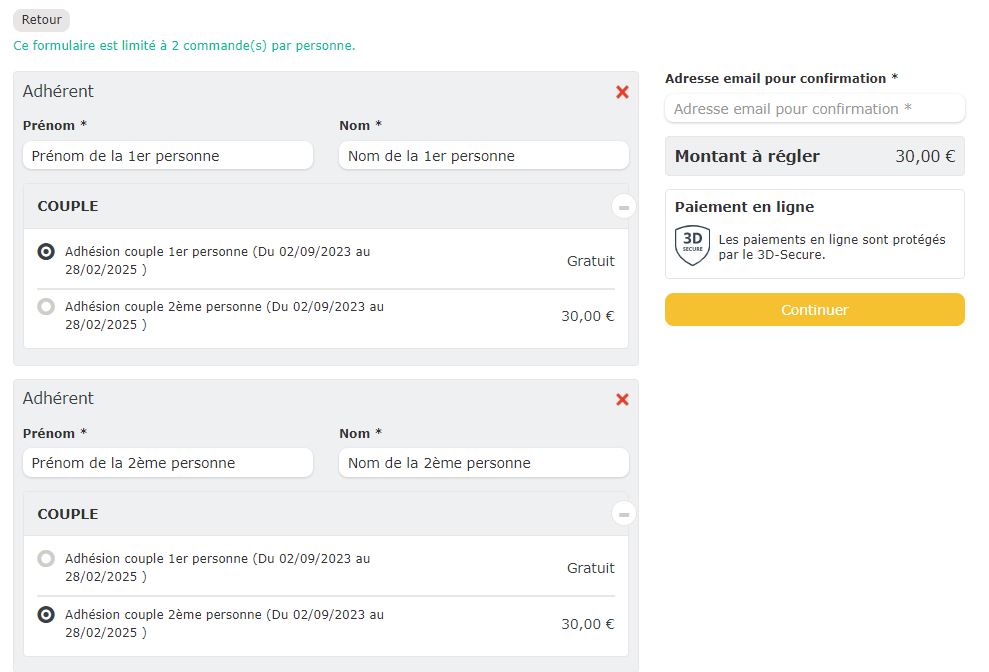This screenshot has height=672, width=989.
Task: Remove the first Adhérent with red X
Action: click(x=622, y=92)
